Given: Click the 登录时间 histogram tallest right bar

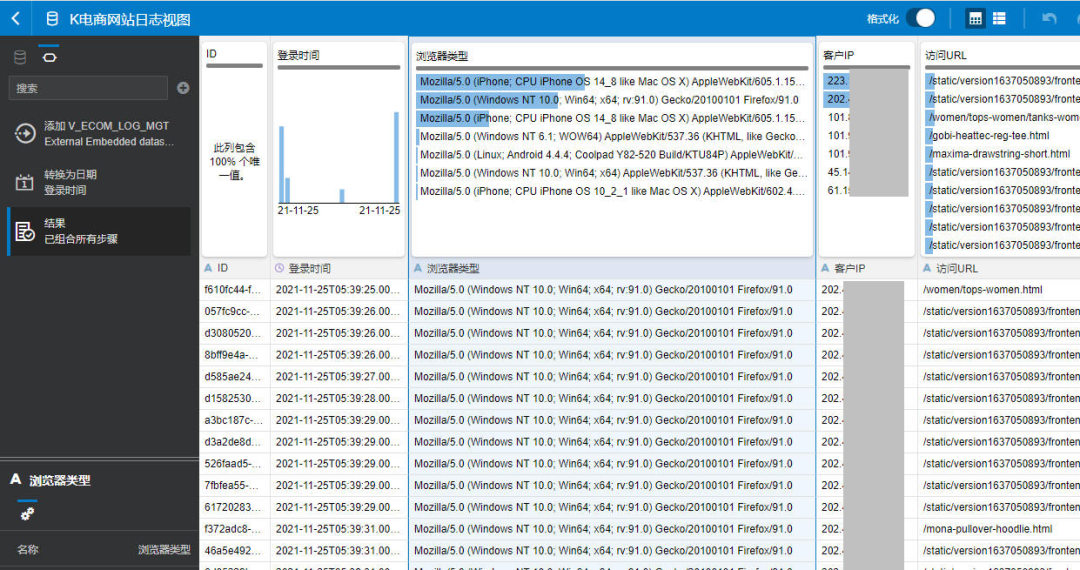Looking at the screenshot, I should point(397,157).
